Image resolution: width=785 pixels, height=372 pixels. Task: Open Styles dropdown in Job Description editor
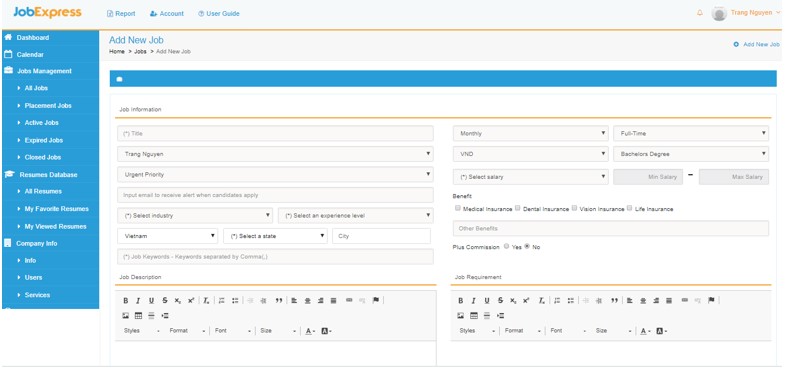tap(142, 331)
